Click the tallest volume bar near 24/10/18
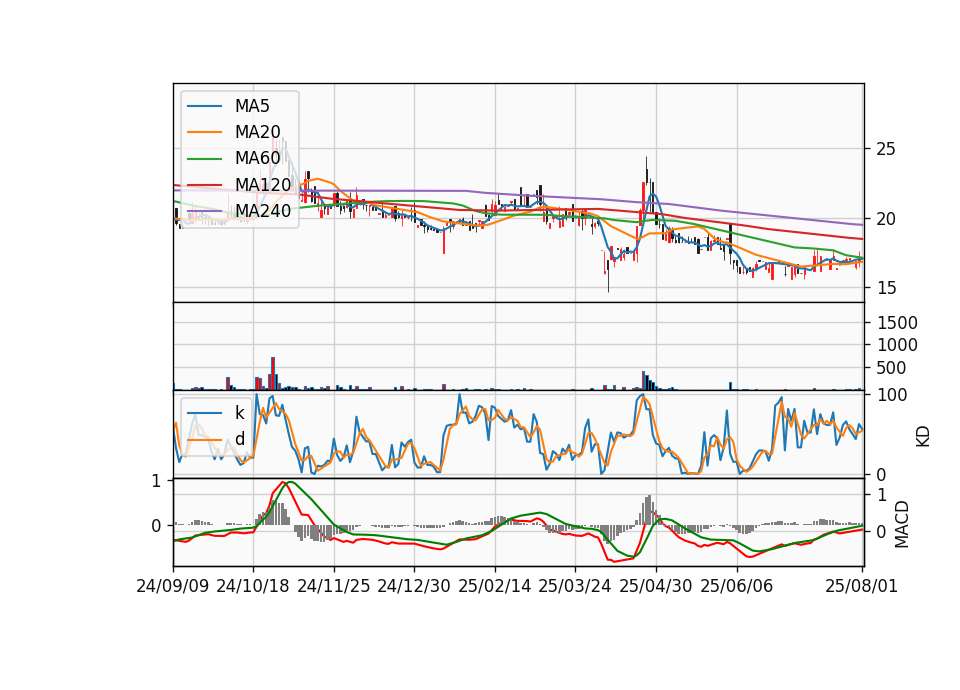Viewport: 960px width, 690px height. point(273,373)
